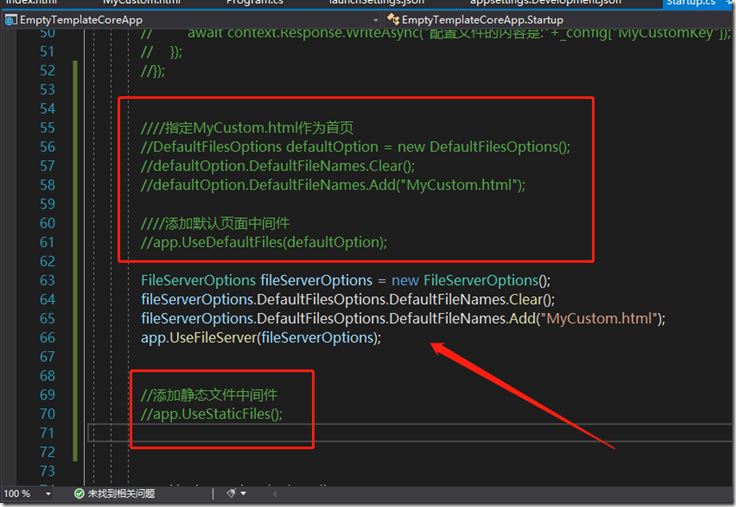The image size is (736, 507).
Task: Select the Program.cs tab
Action: click(255, 3)
